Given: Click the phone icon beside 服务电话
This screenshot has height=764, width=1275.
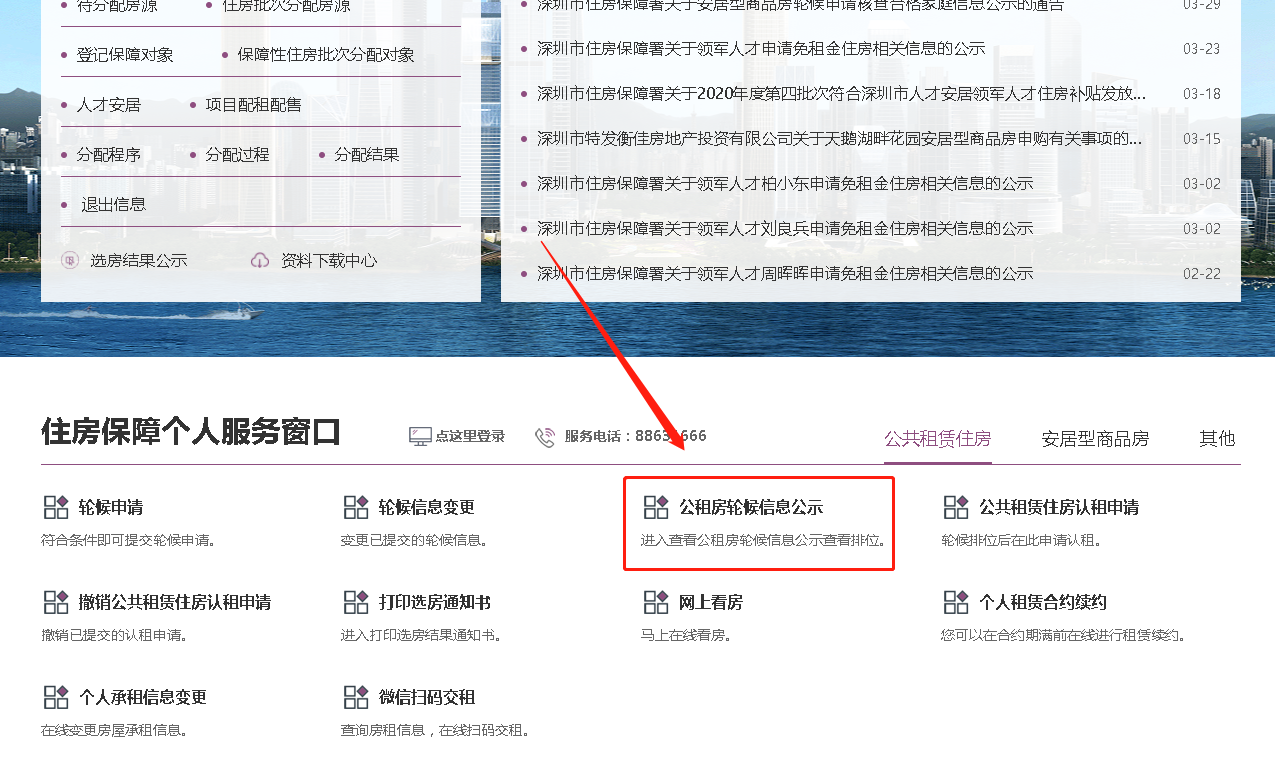Looking at the screenshot, I should [x=545, y=435].
